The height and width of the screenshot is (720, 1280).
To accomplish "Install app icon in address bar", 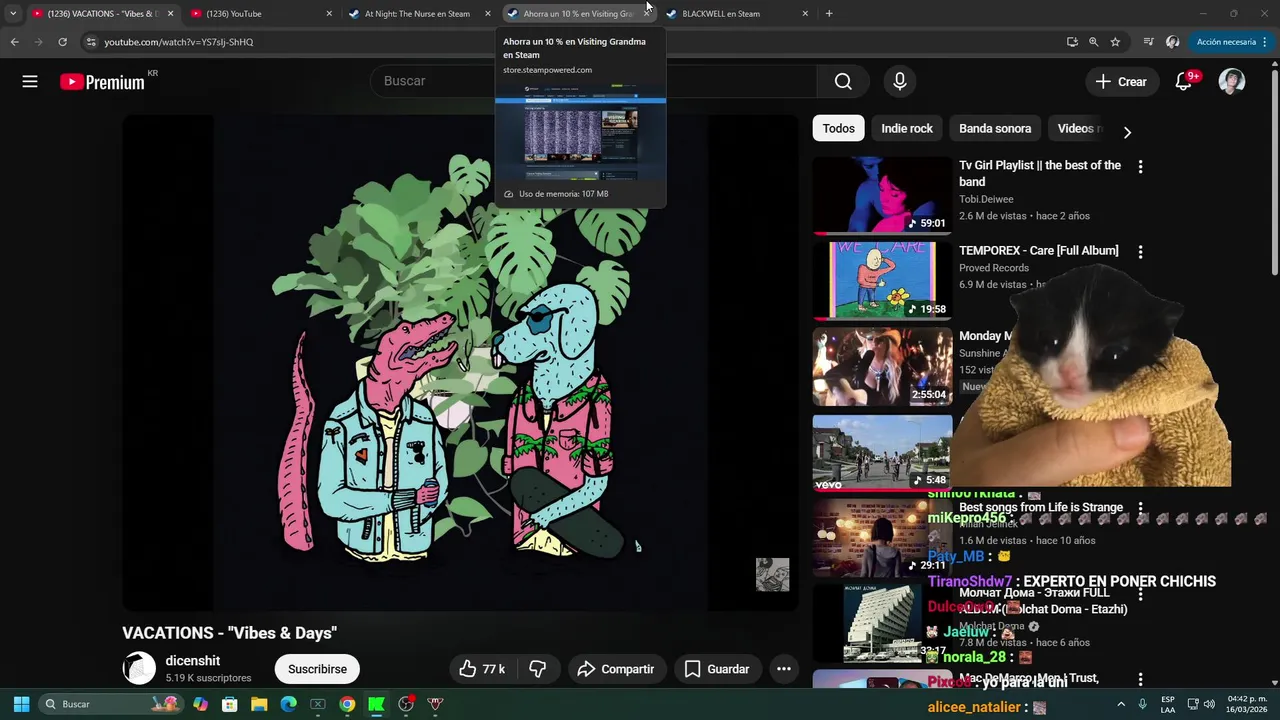I will [1072, 42].
